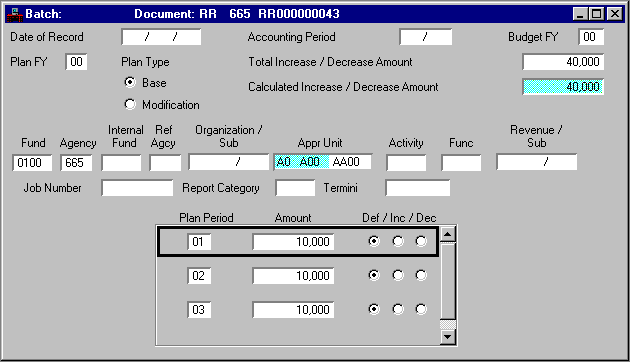Image resolution: width=630 pixels, height=362 pixels.
Task: Click the Ref Agcy field
Action: (165, 163)
